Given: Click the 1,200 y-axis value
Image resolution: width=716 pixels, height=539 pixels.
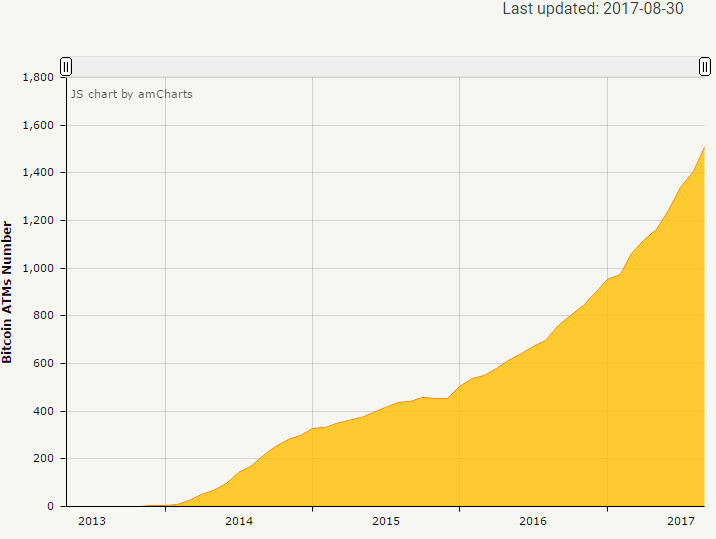Looking at the screenshot, I should pyautogui.click(x=38, y=220).
